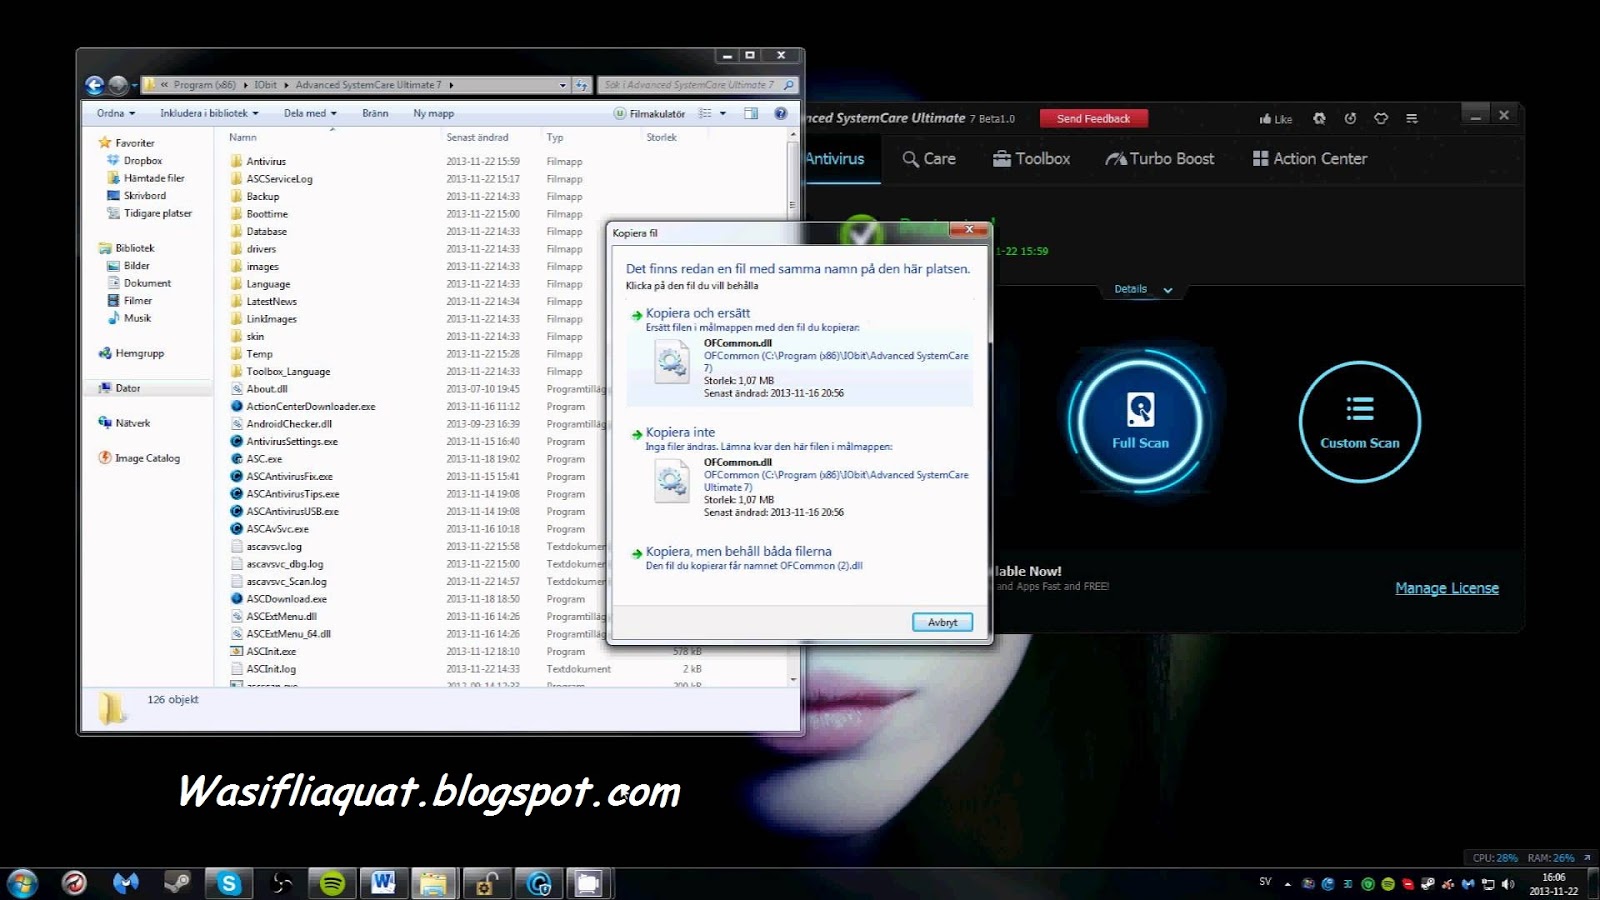Click the circular restore/update icon in SystemCare
This screenshot has width=1600, height=900.
tap(1350, 118)
